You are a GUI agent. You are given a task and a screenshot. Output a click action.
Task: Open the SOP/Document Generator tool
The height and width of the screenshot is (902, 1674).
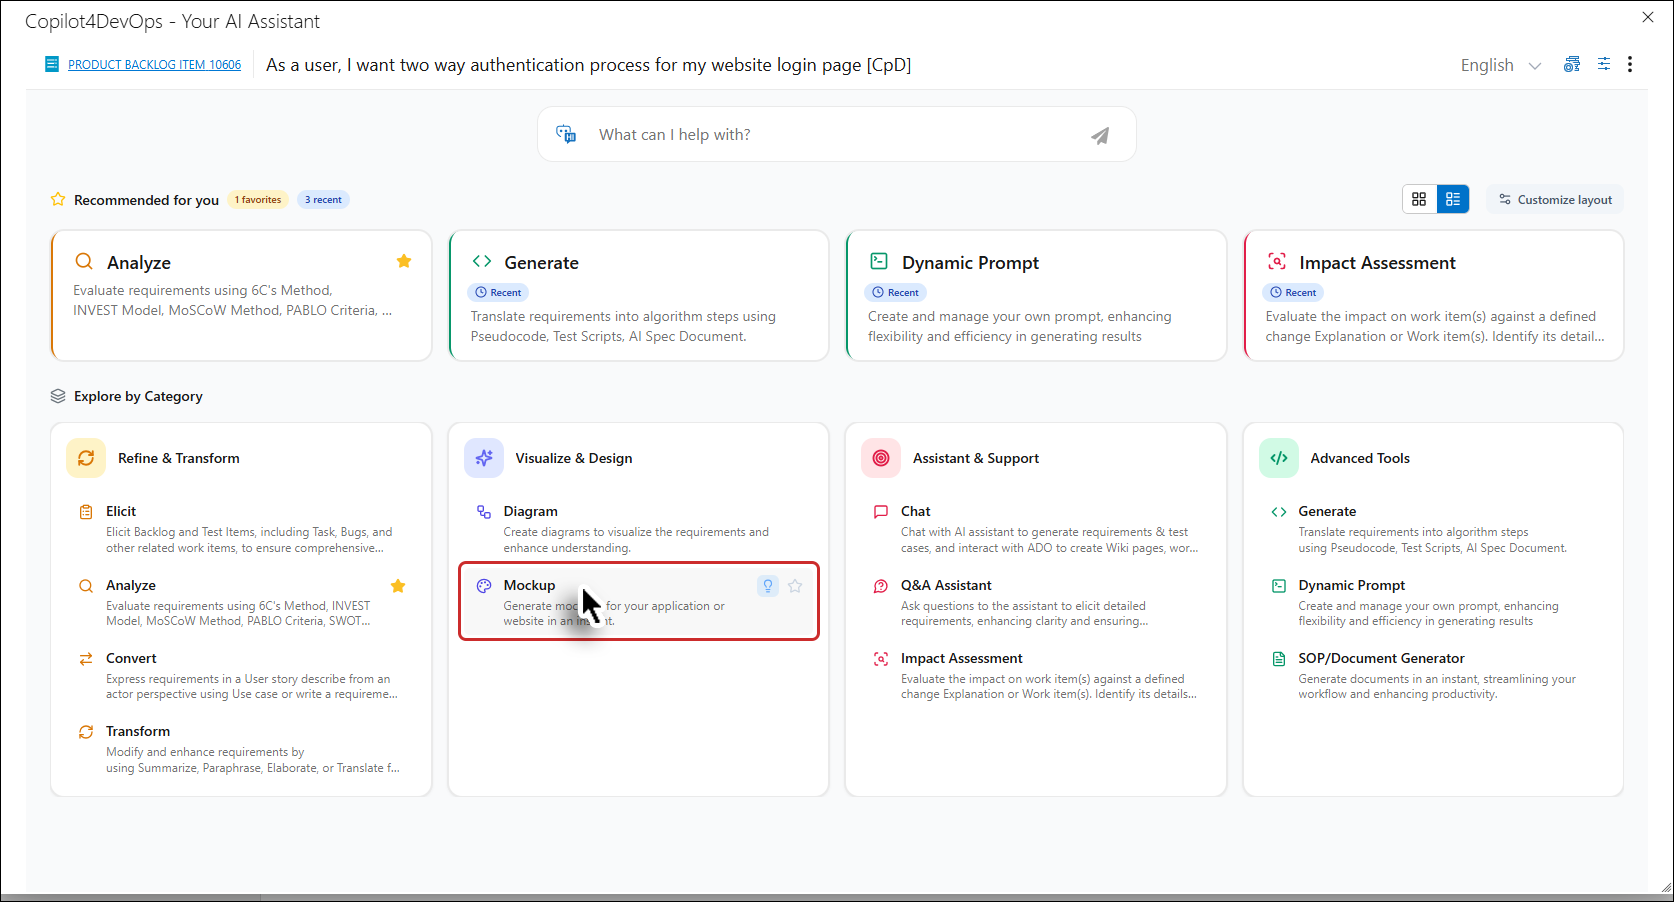1380,658
